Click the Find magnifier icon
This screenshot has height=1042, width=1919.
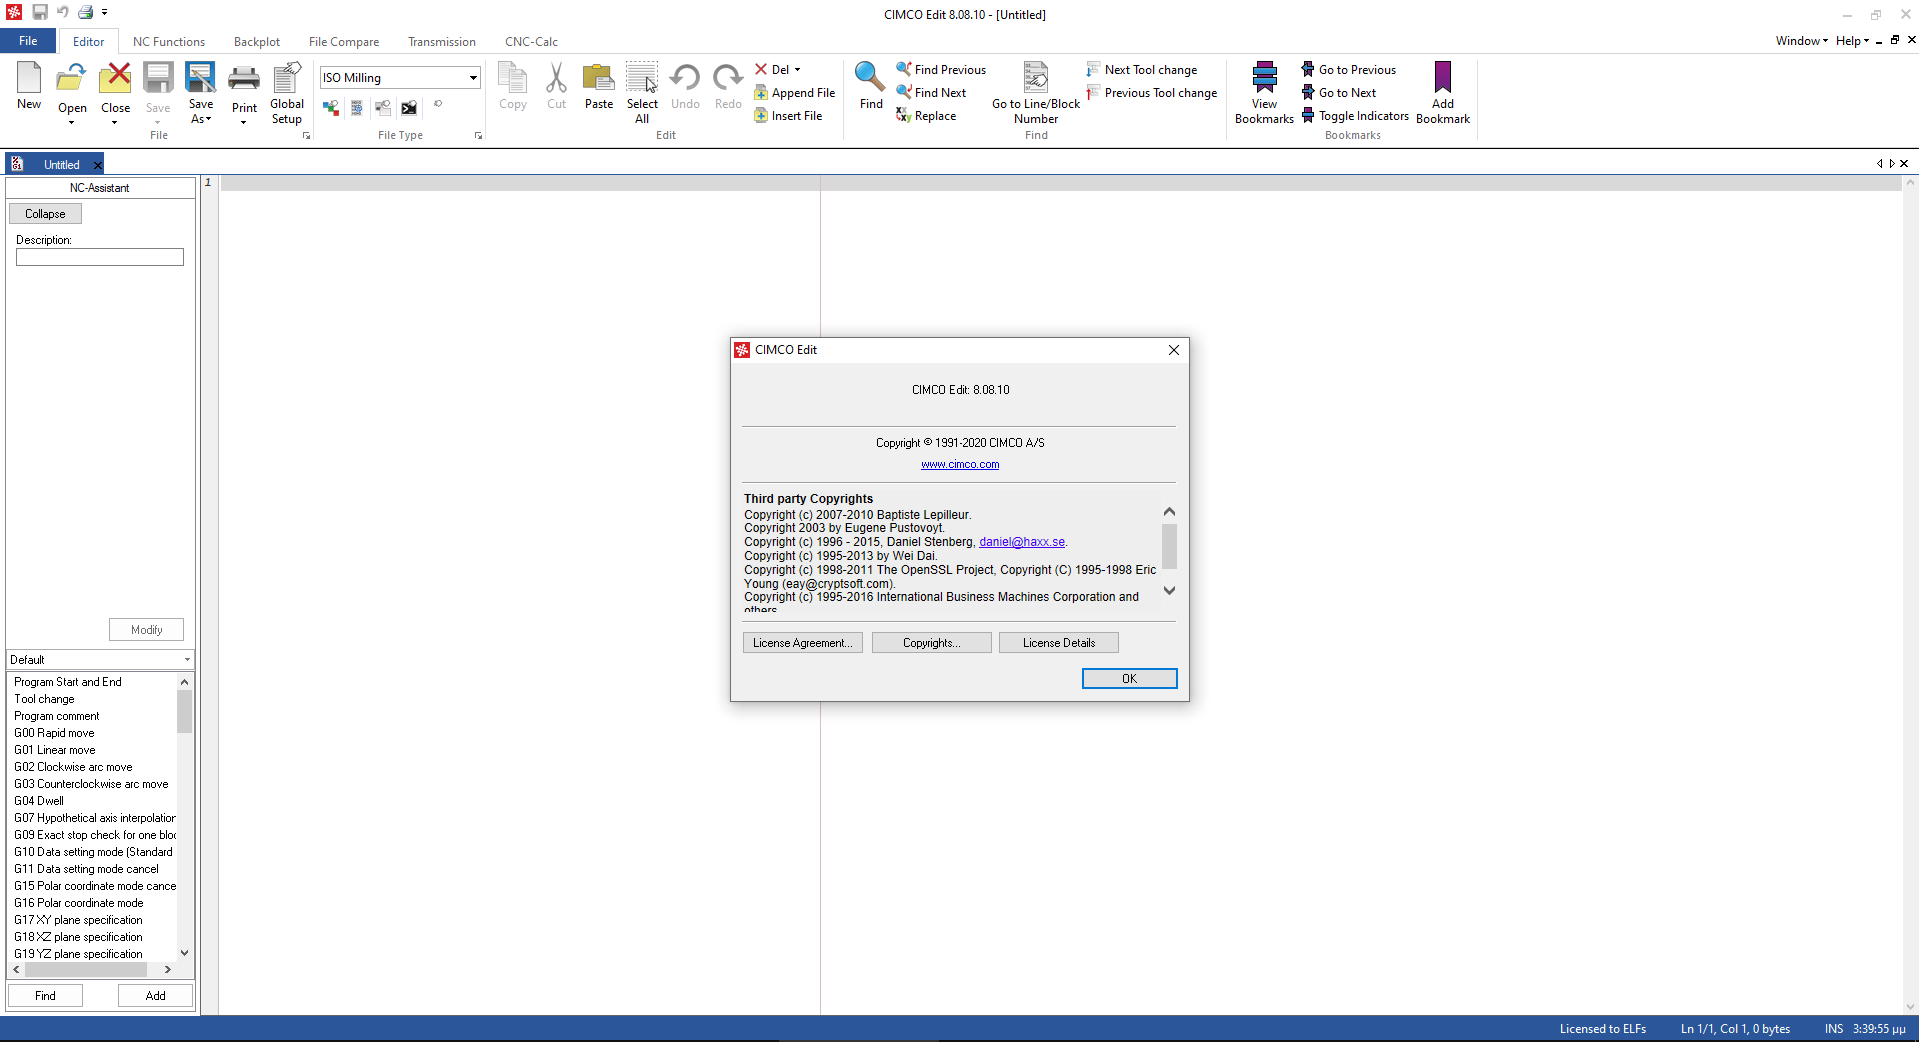(870, 78)
